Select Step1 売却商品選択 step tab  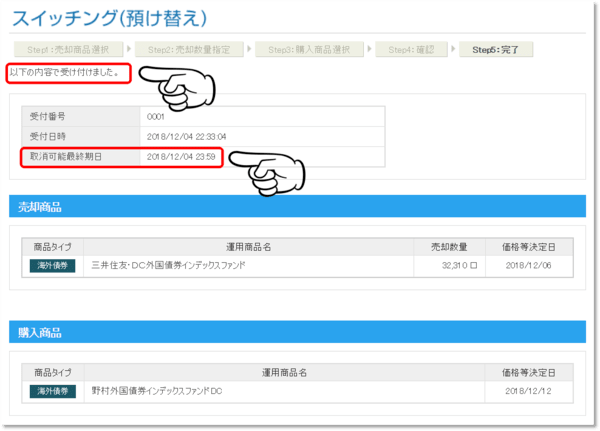click(68, 49)
